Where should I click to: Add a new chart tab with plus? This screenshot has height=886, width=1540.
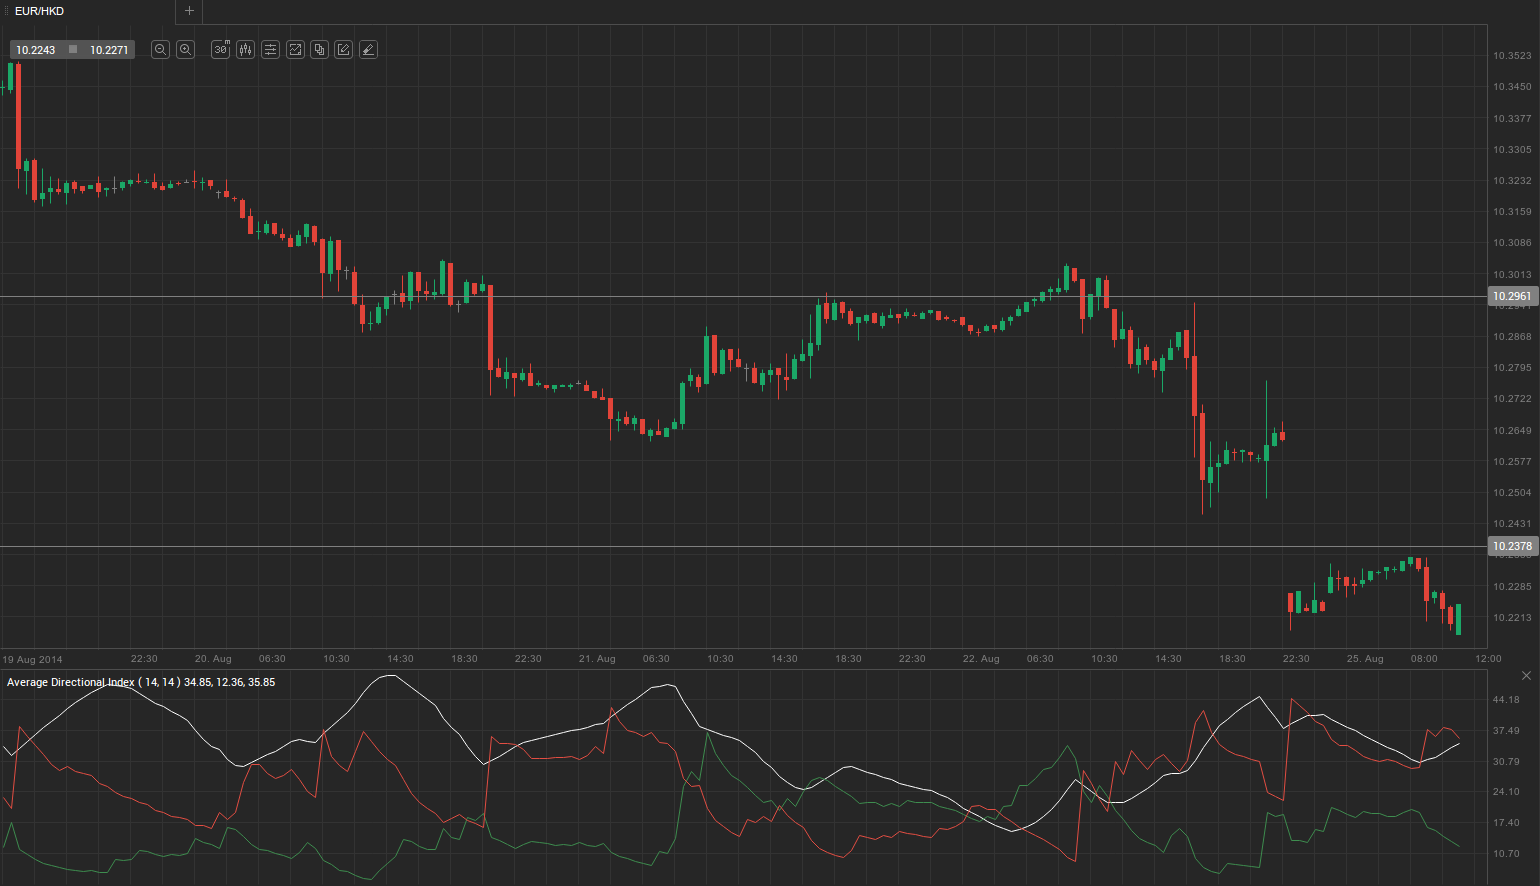pyautogui.click(x=189, y=11)
